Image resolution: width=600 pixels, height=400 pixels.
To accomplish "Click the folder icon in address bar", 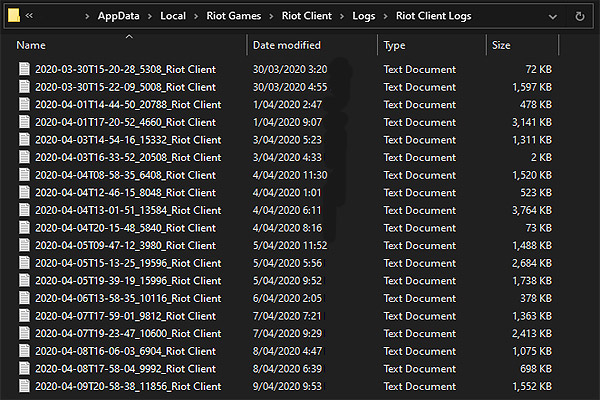I will (x=14, y=16).
